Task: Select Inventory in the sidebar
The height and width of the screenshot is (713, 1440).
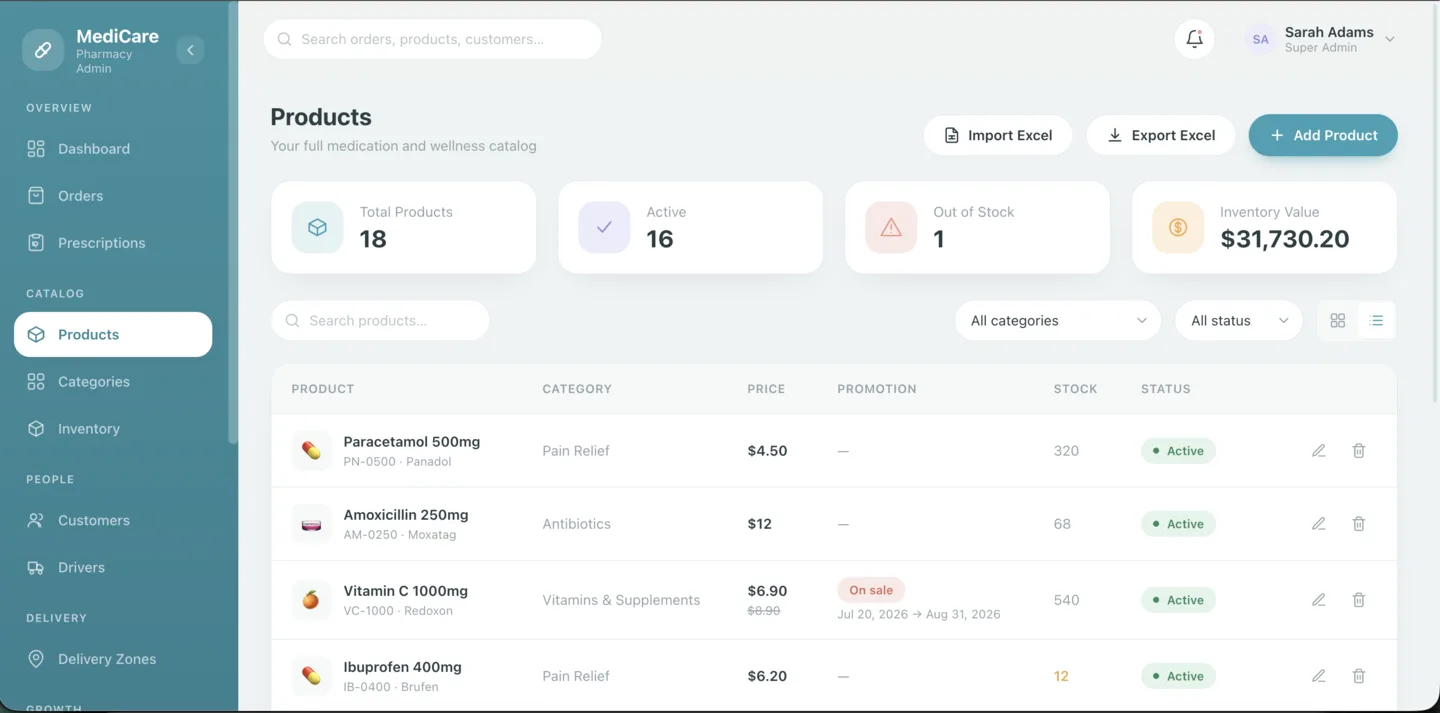Action: click(113, 429)
